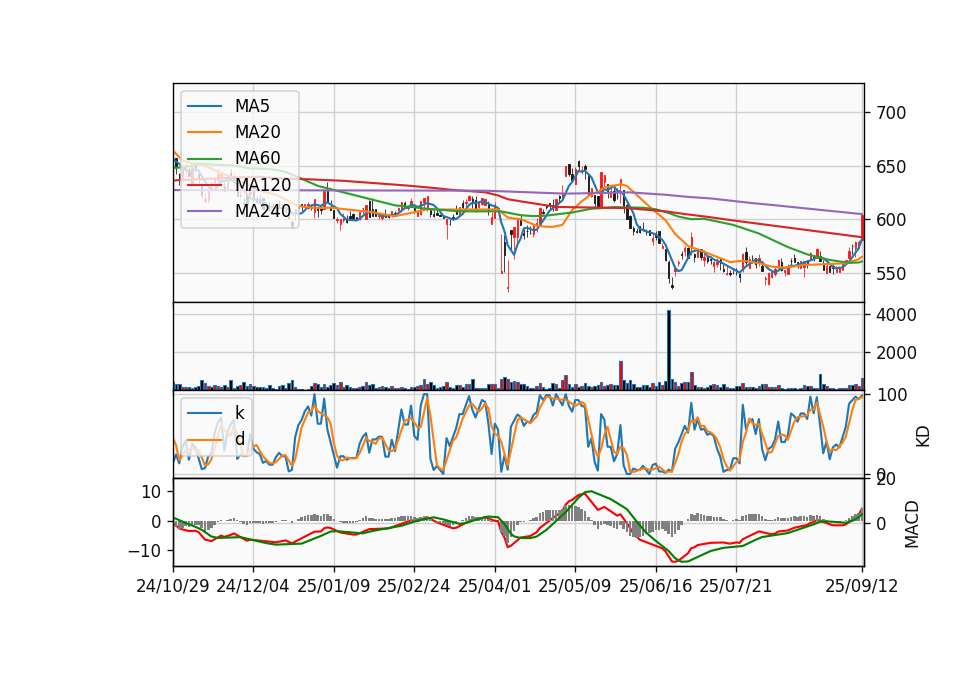Click the 25/06/16 date label
960x690 pixels.
(x=656, y=586)
